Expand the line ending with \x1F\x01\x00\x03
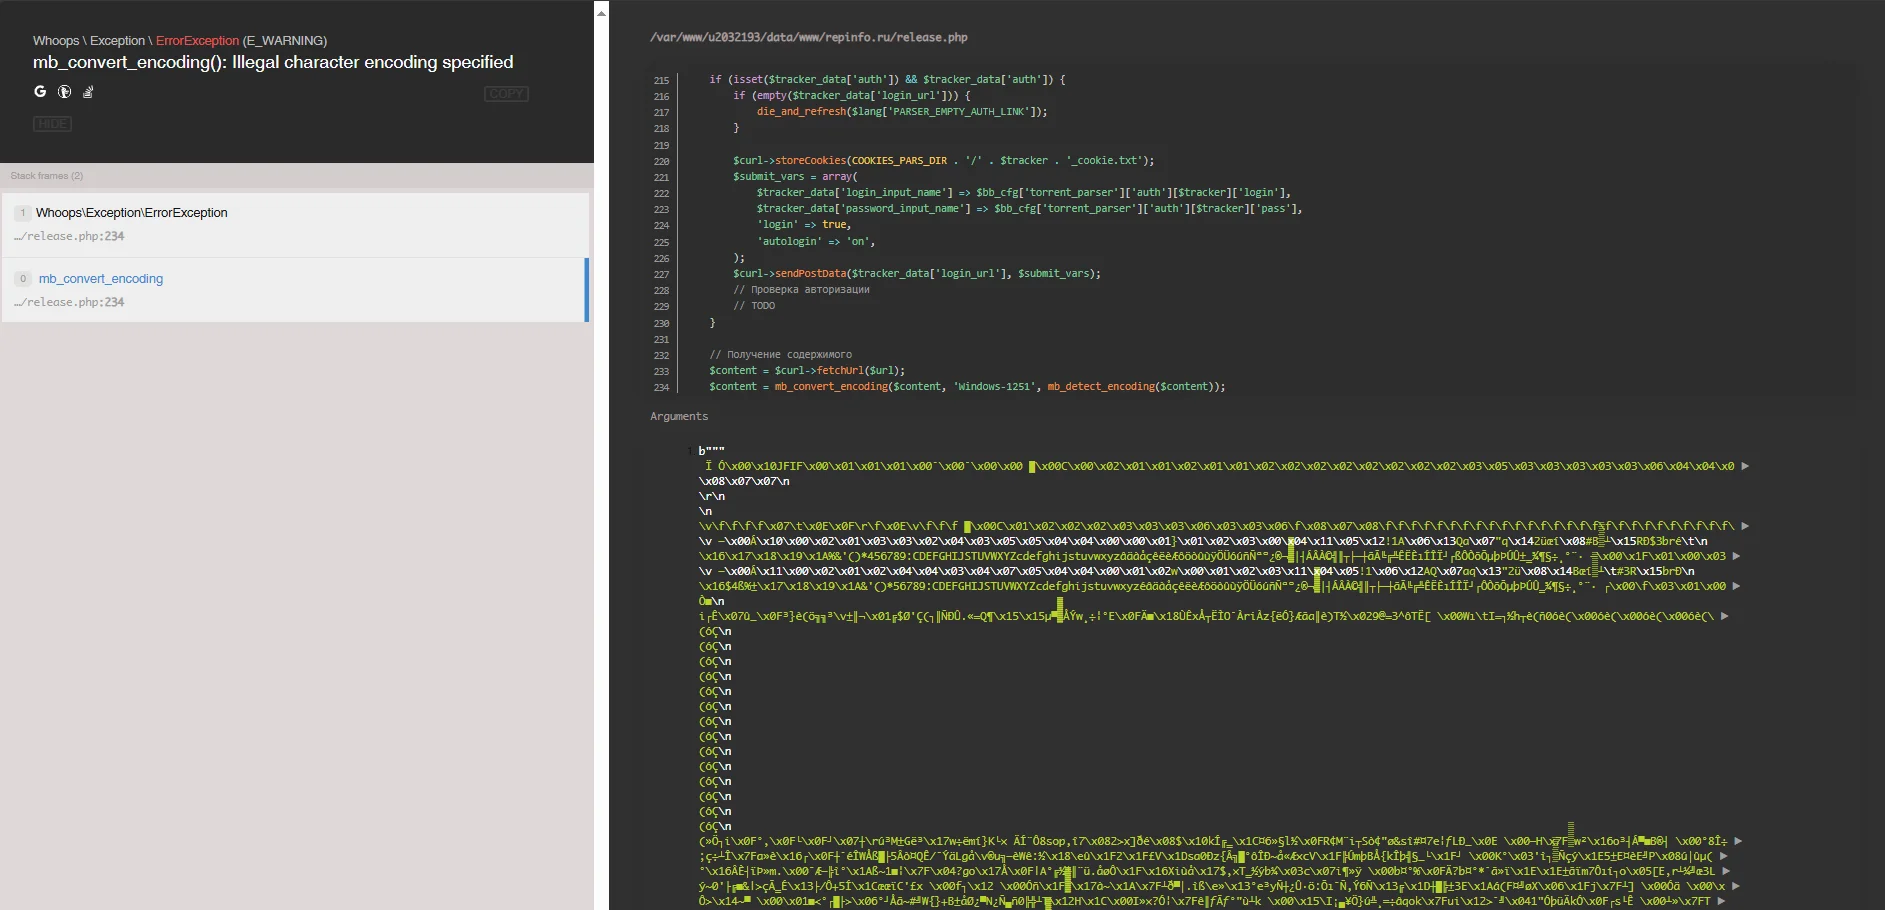The height and width of the screenshot is (910, 1885). tap(1736, 556)
